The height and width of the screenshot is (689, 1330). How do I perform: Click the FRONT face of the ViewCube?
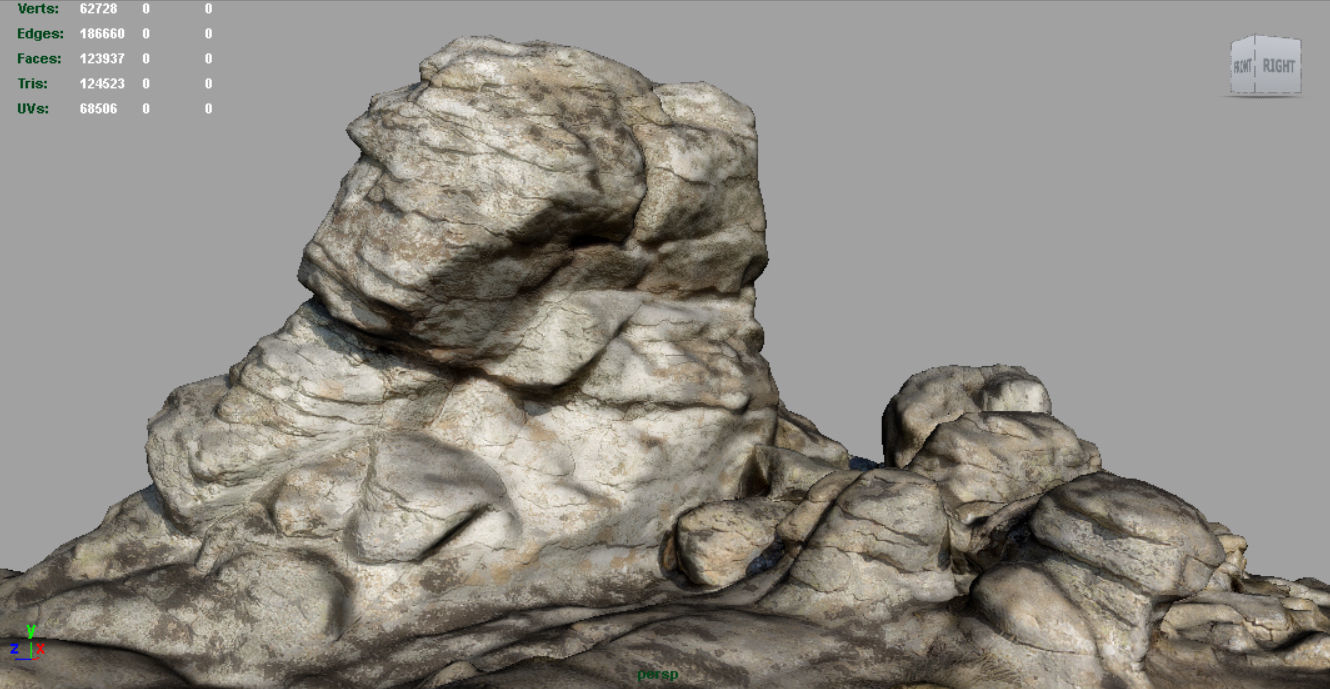tap(1243, 67)
